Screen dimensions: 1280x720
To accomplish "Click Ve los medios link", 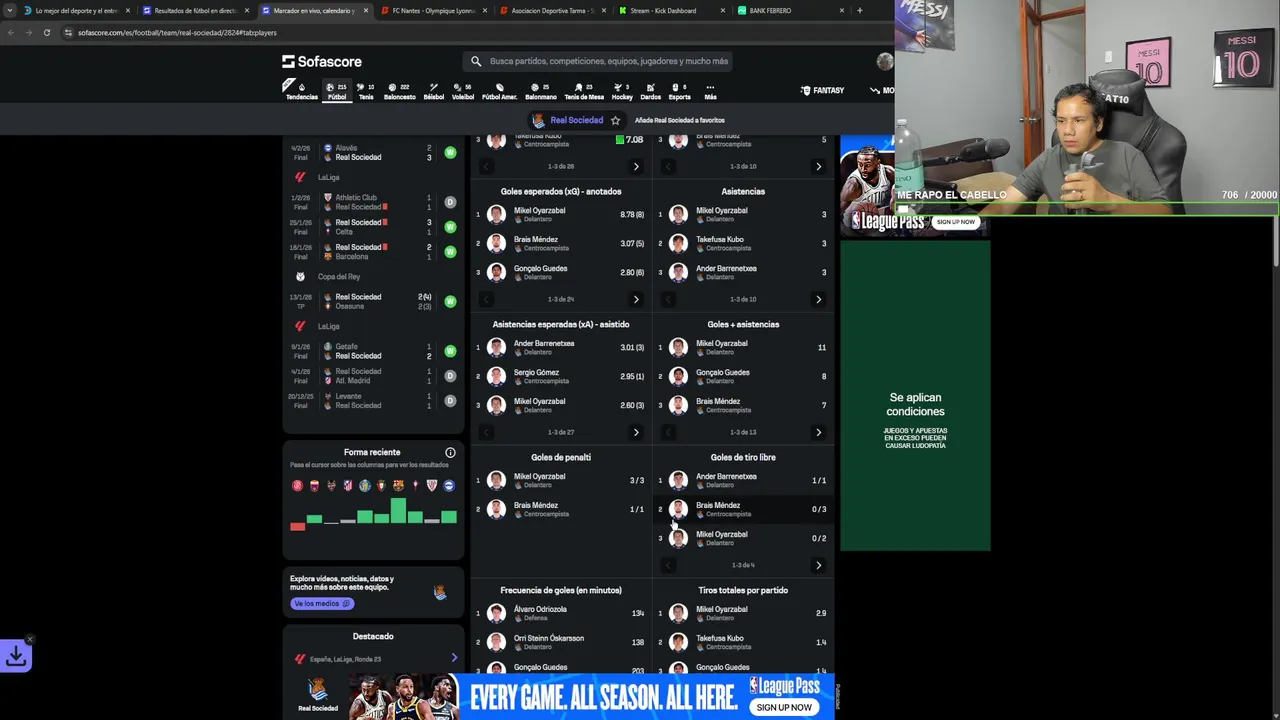I will (321, 603).
